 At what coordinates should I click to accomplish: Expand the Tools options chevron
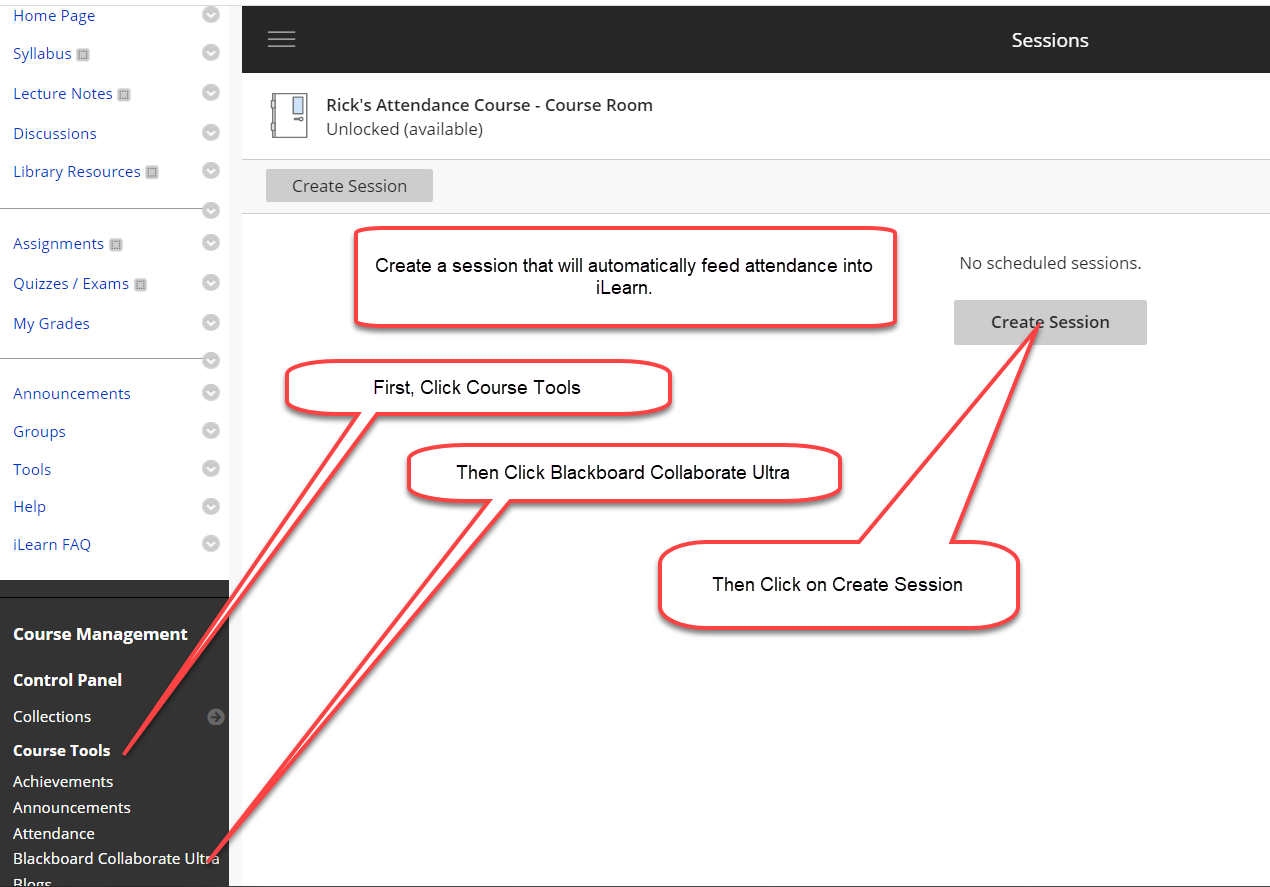(210, 469)
